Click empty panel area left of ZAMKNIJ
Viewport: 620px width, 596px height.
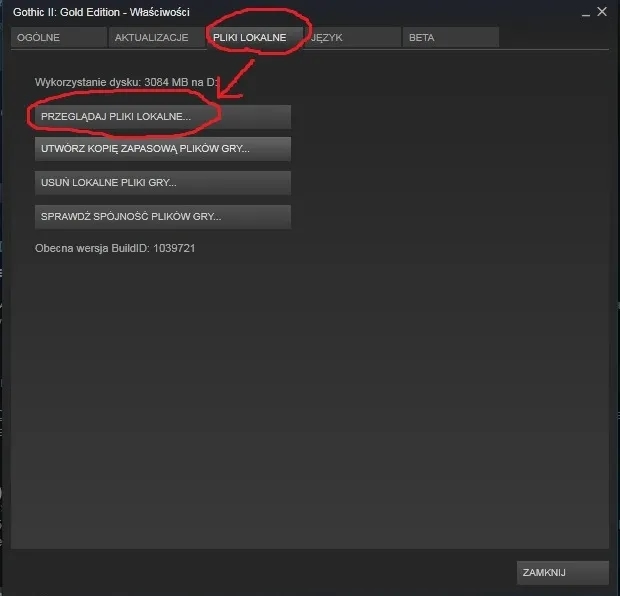(300, 572)
